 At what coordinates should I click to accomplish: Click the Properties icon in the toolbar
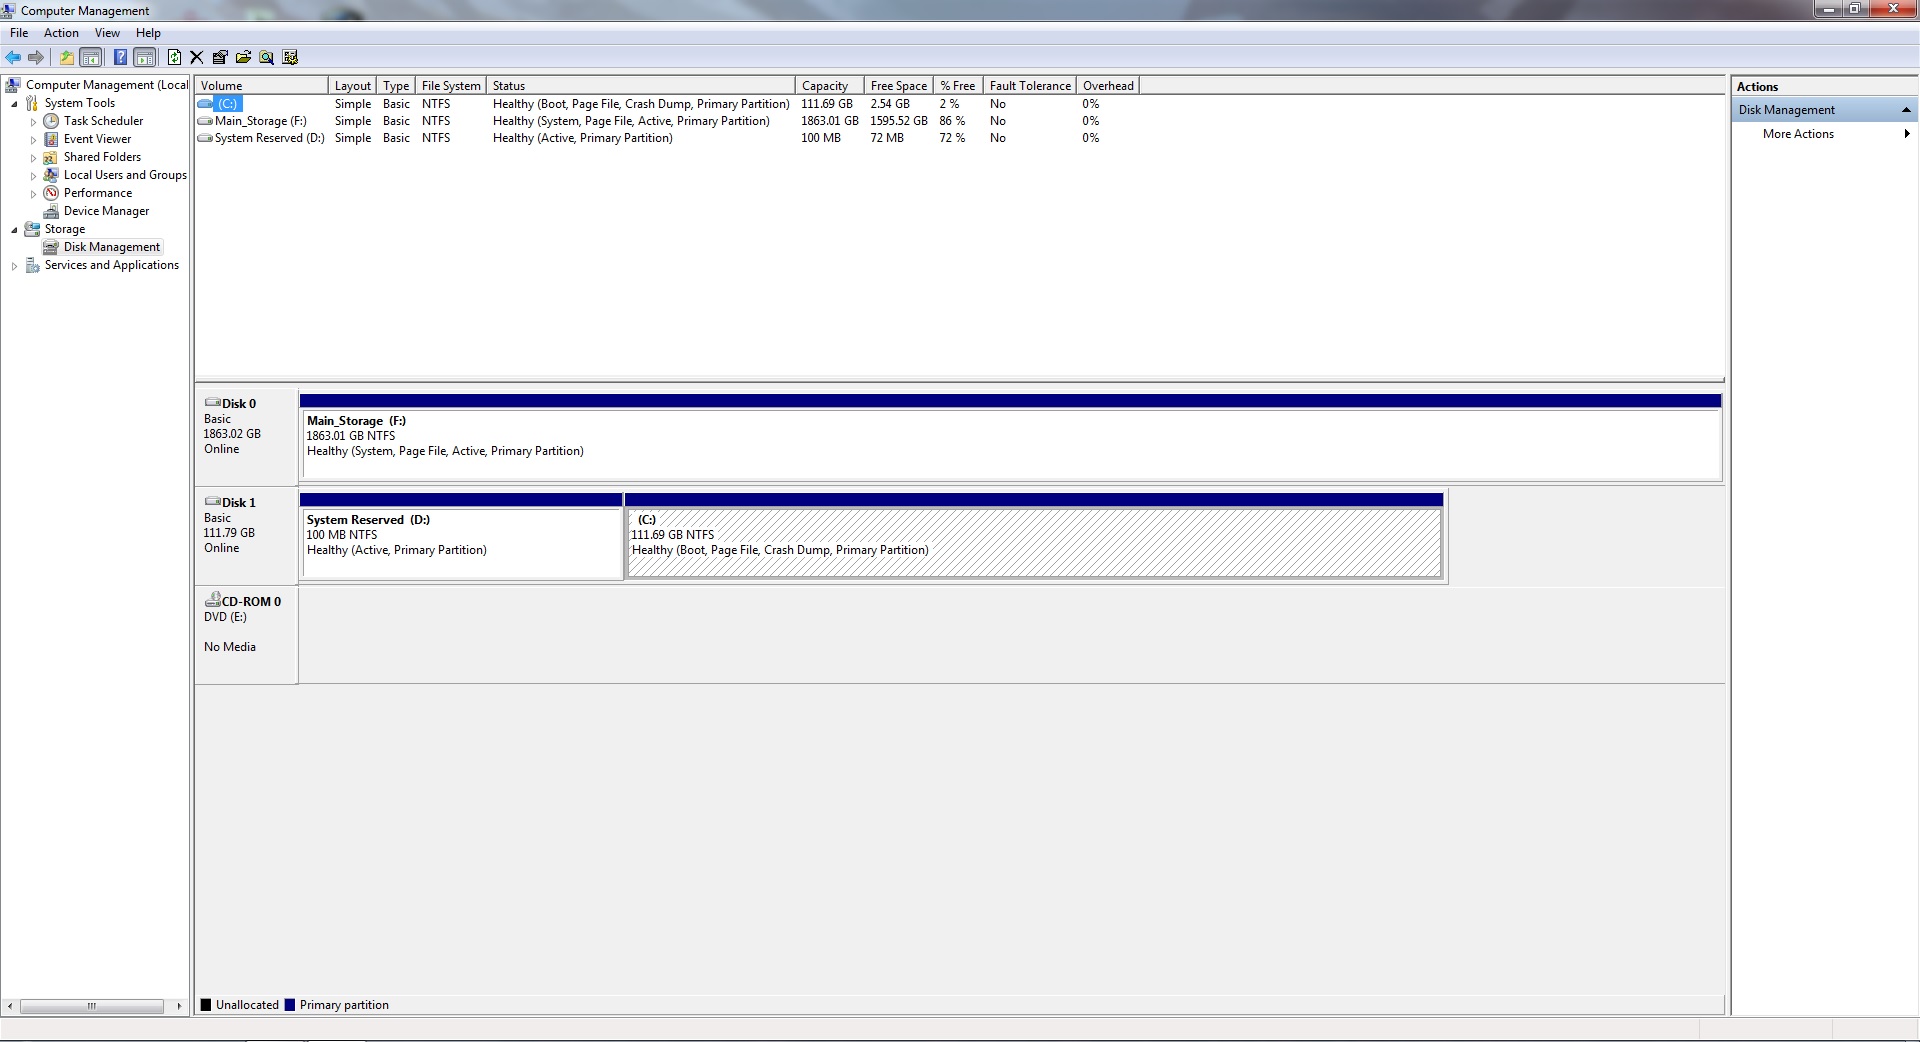220,57
